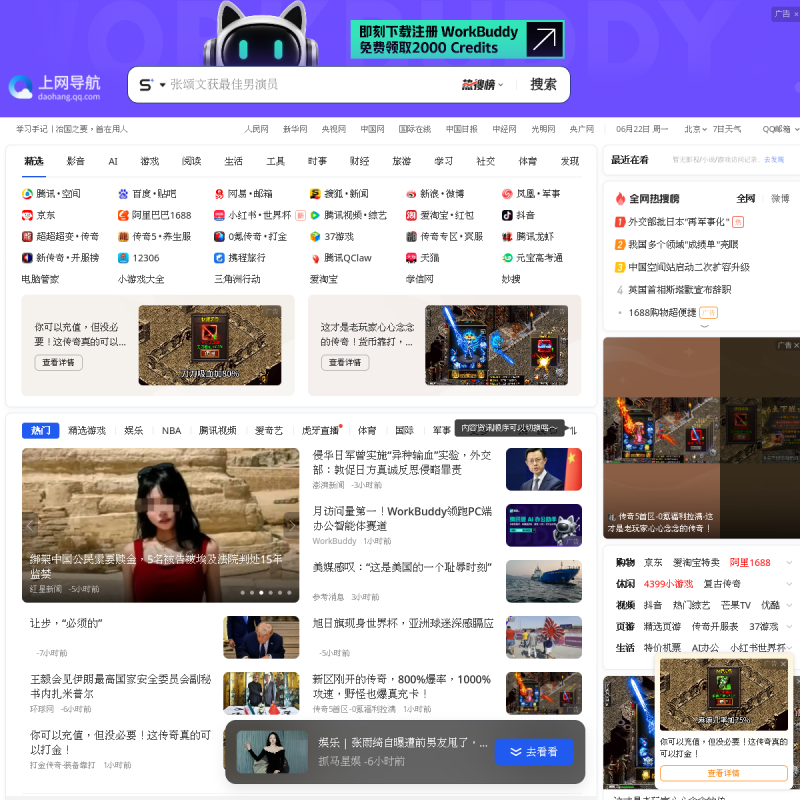This screenshot has width=800, height=800.
Task: Switch hot search list to 全网
Action: (x=745, y=198)
